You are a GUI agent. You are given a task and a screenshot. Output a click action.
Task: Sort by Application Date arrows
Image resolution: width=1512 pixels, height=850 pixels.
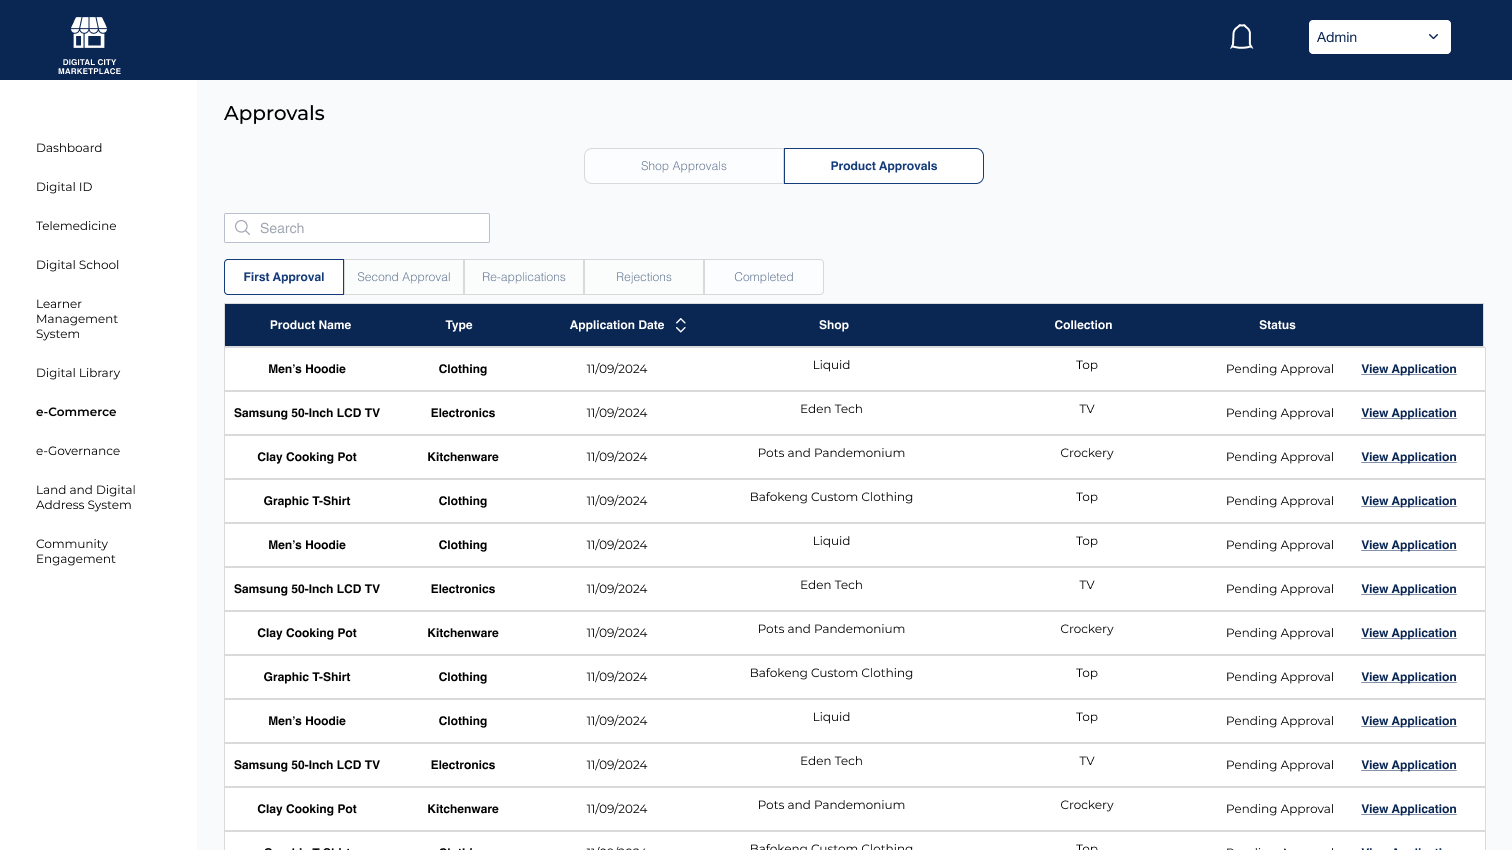(x=681, y=325)
